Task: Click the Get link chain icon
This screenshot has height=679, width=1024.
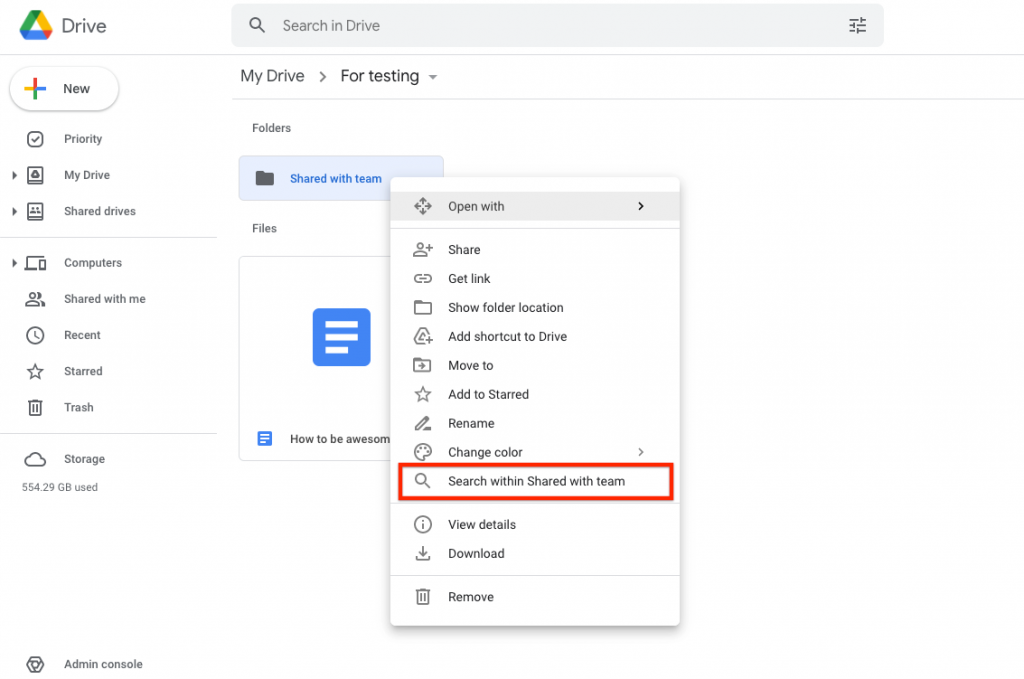Action: click(x=423, y=279)
